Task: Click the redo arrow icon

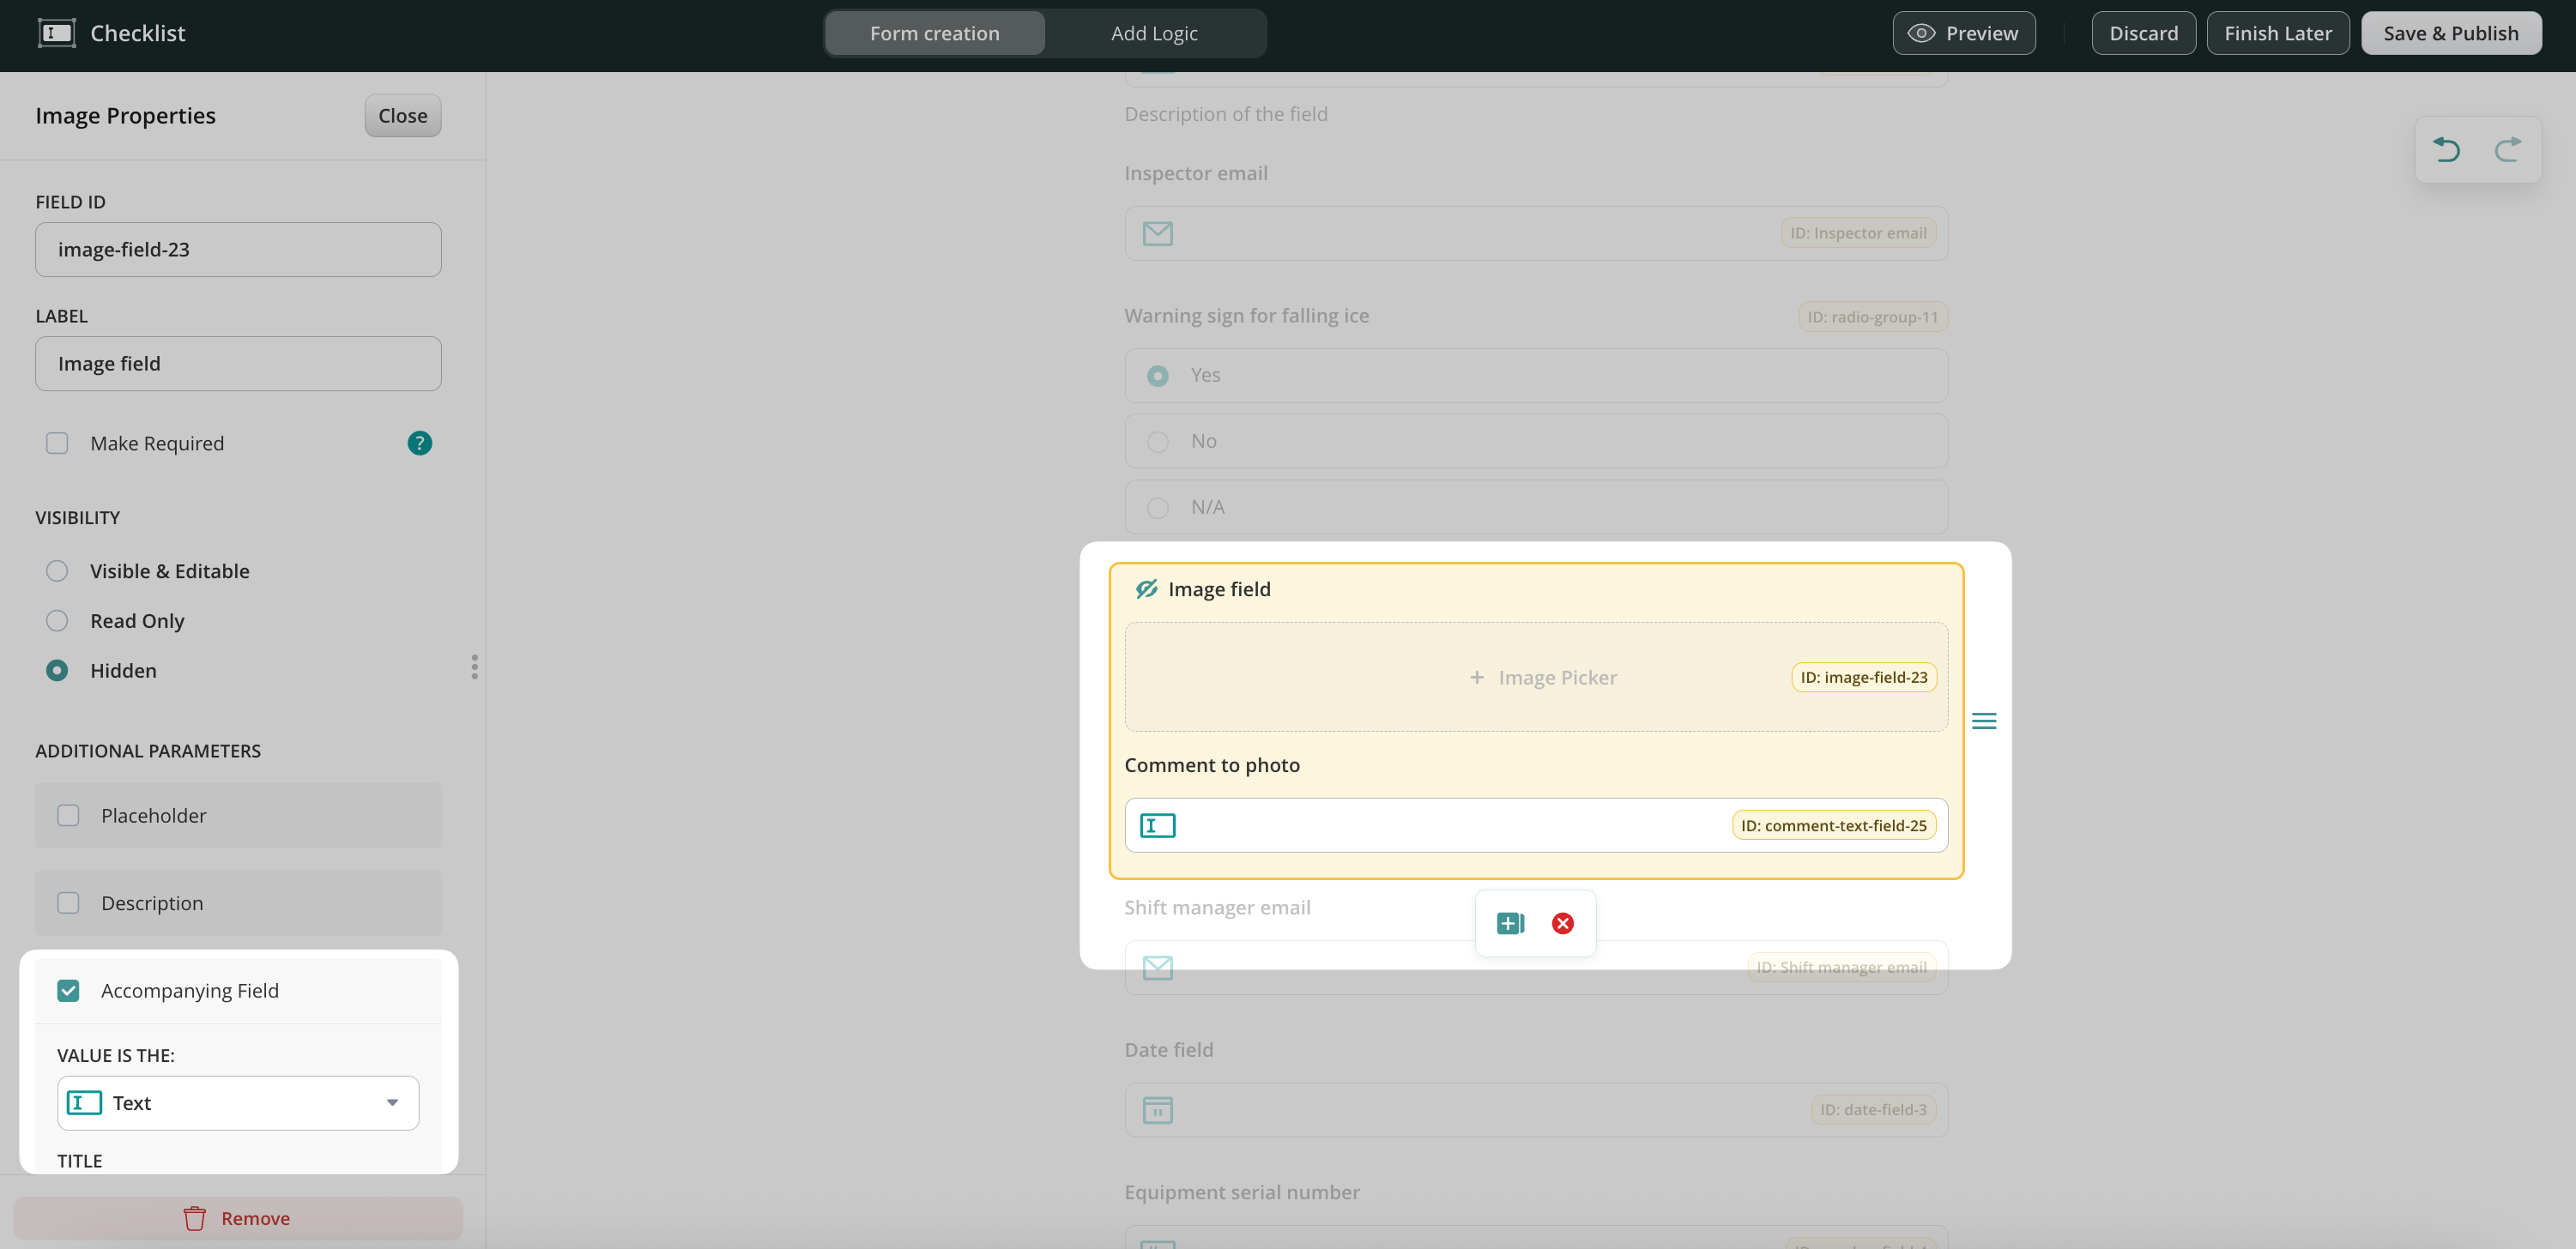Action: [2507, 150]
